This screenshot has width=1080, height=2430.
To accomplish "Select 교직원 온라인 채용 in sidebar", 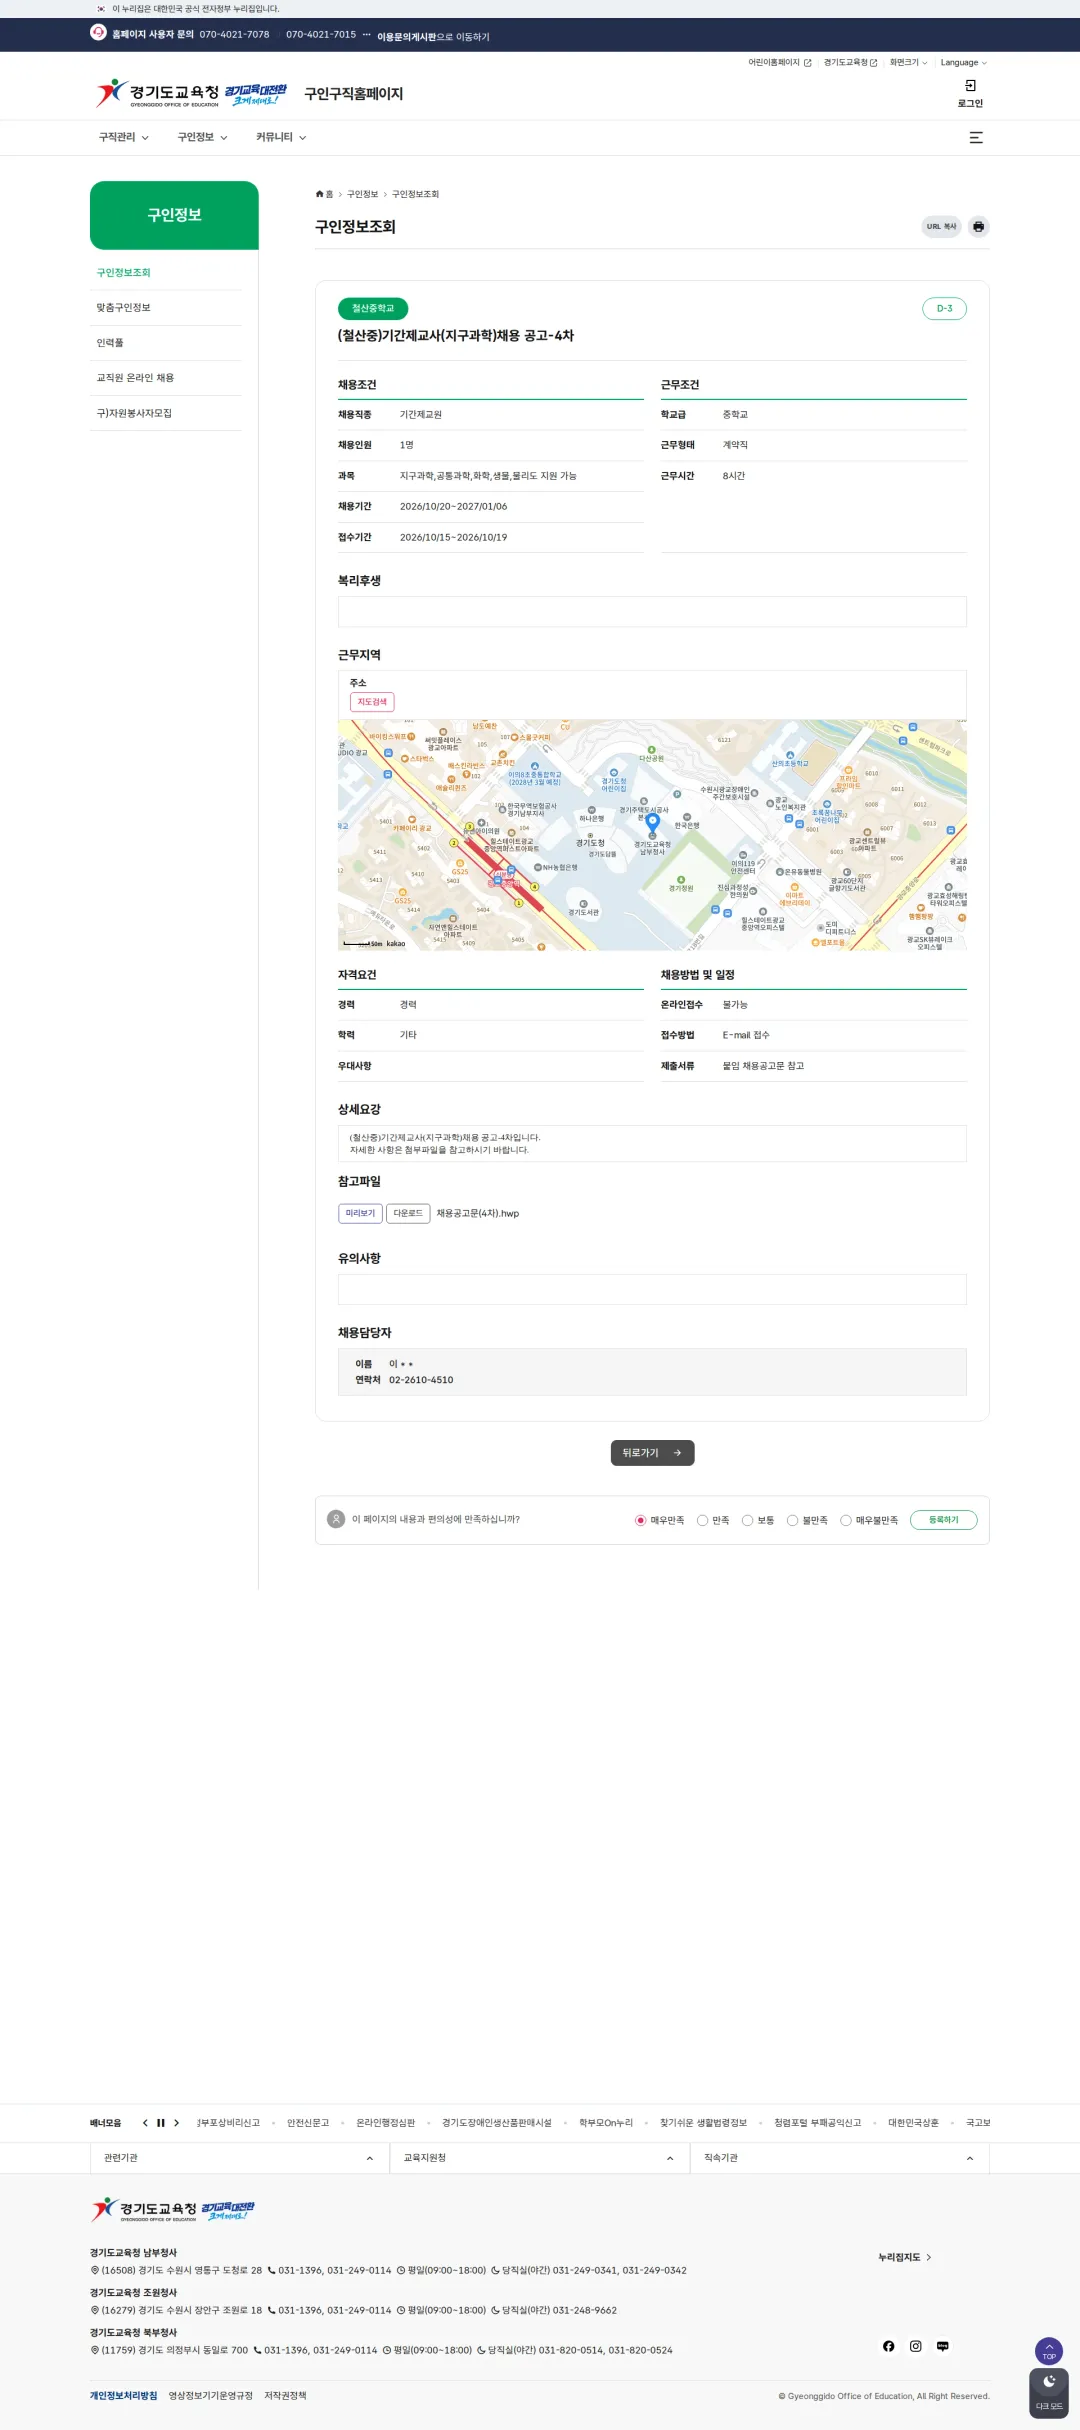I will click(x=135, y=378).
